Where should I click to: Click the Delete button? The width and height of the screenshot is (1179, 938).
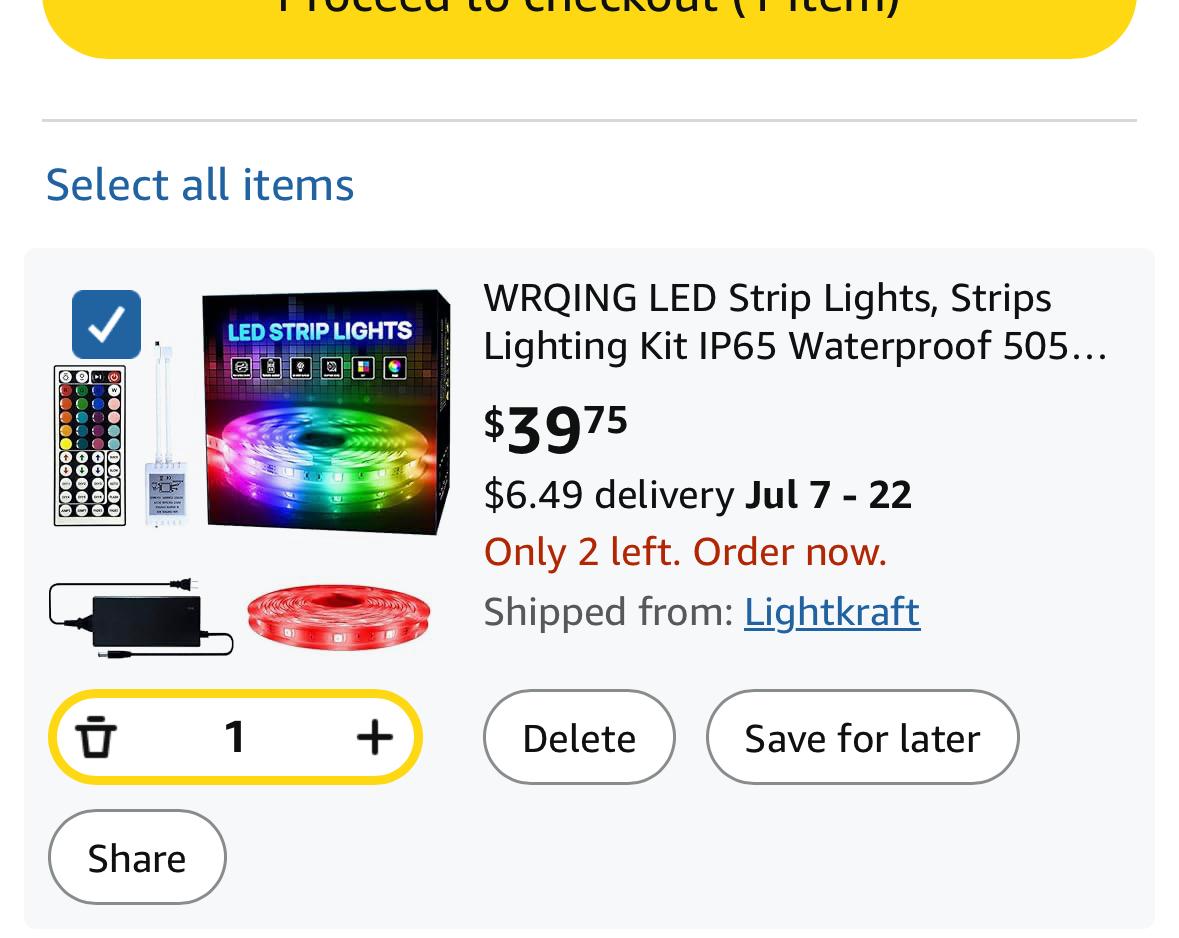click(579, 738)
